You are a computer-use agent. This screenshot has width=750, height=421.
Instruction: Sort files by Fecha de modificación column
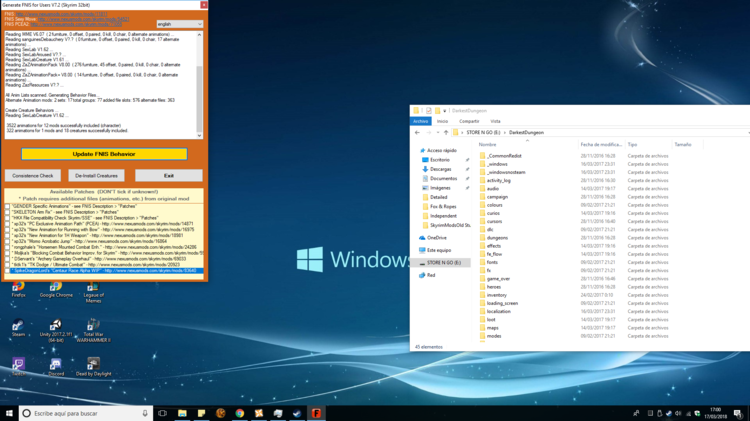(601, 144)
